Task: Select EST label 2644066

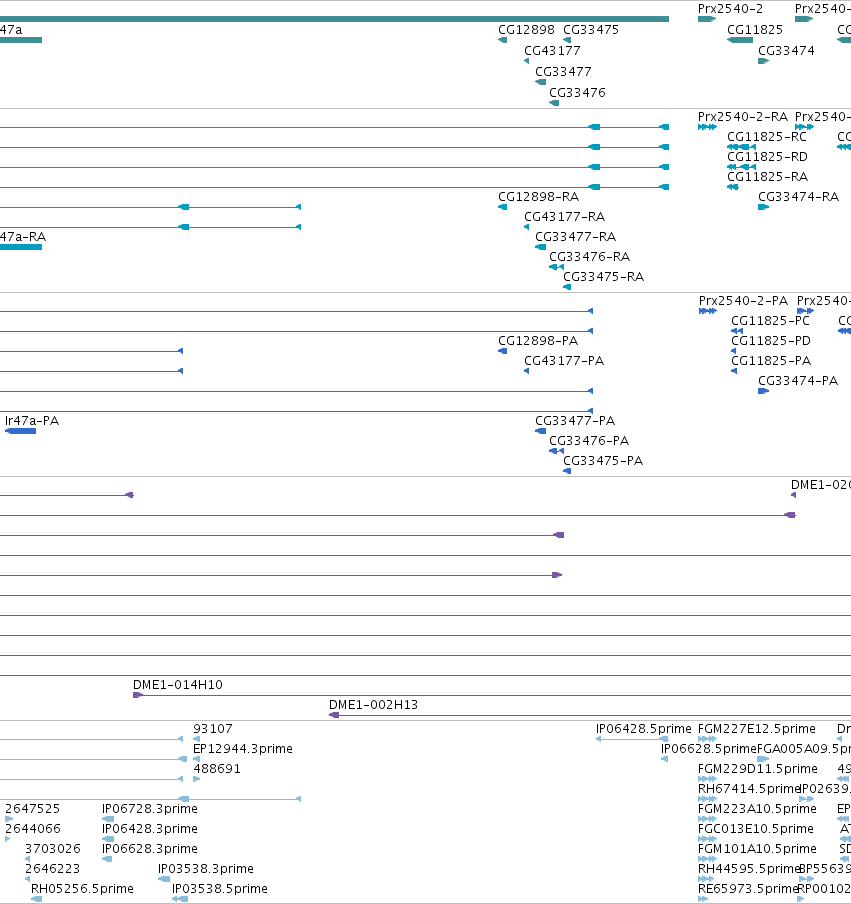Action: (x=32, y=829)
